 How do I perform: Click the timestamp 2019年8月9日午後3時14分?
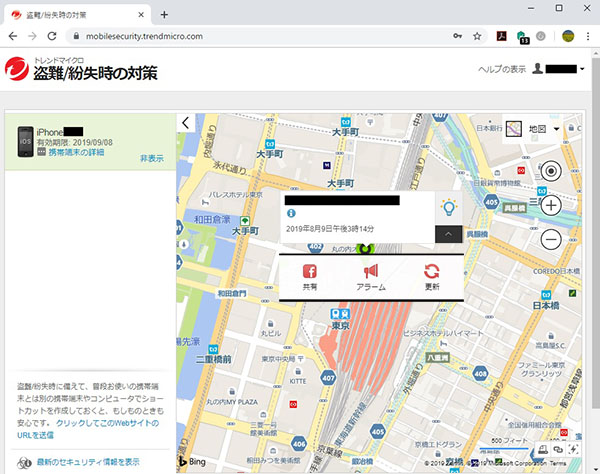click(330, 229)
